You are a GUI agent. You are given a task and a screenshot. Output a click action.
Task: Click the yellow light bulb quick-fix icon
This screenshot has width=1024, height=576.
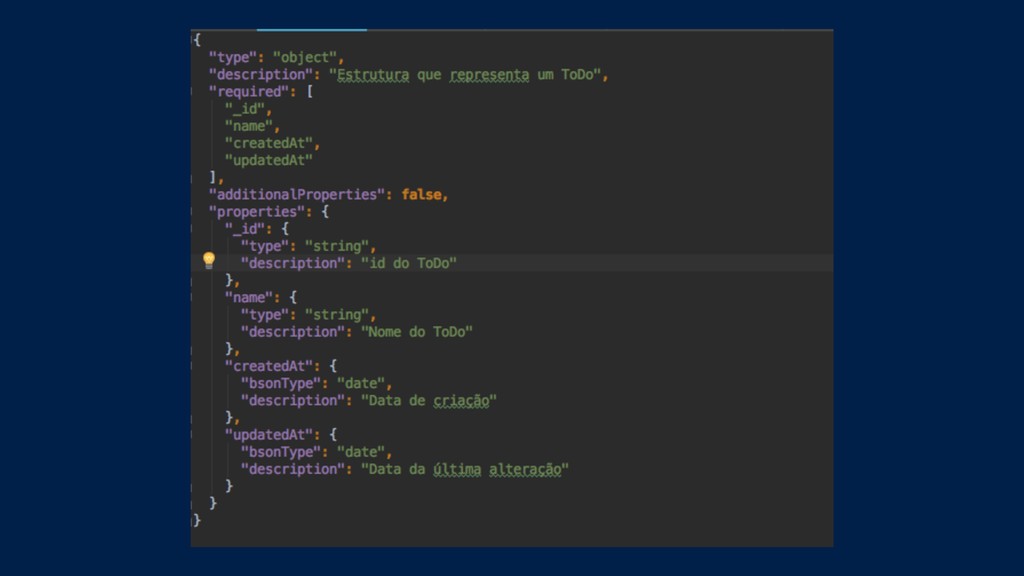[209, 261]
